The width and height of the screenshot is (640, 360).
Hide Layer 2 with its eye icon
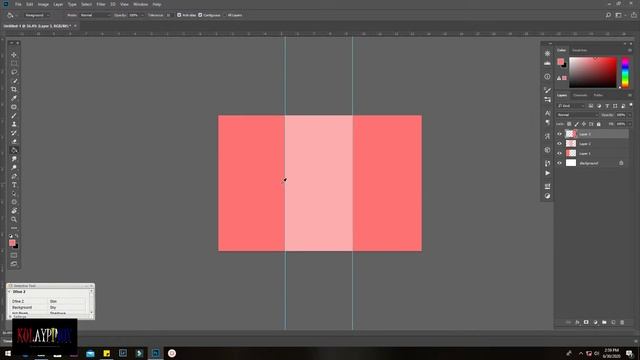pos(560,144)
